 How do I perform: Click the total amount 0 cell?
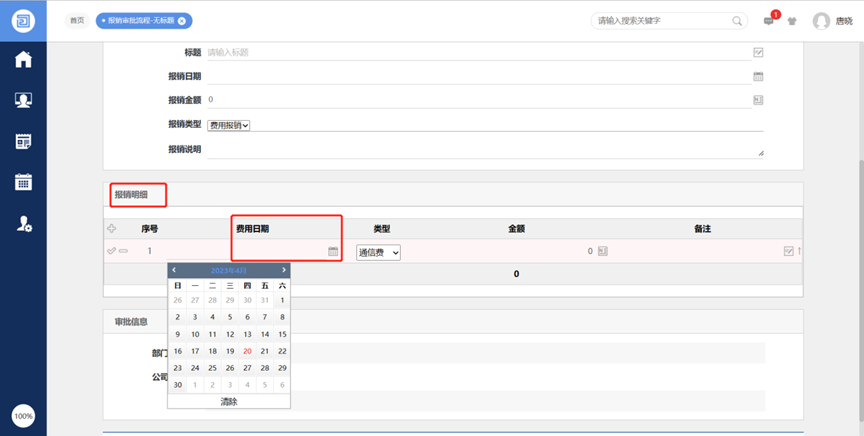(x=516, y=274)
